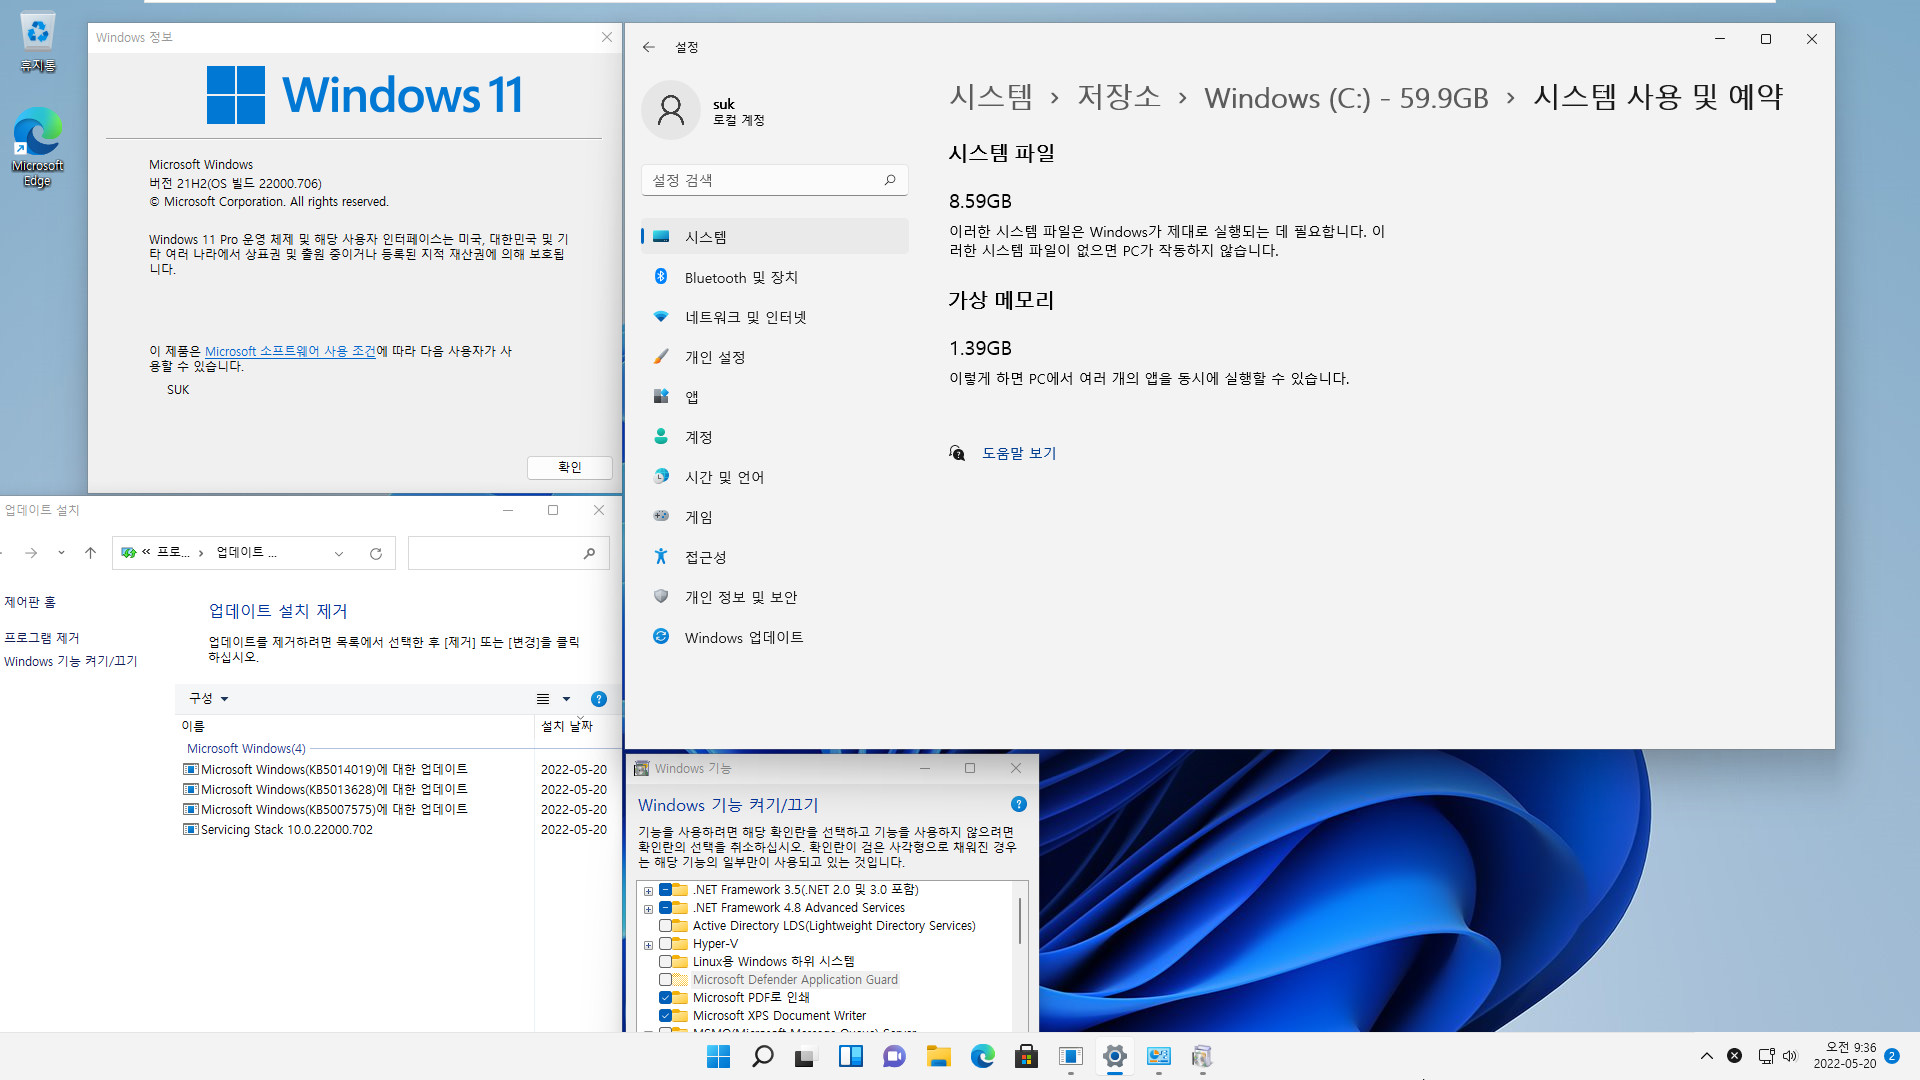Open the address bar history dropdown

point(339,553)
